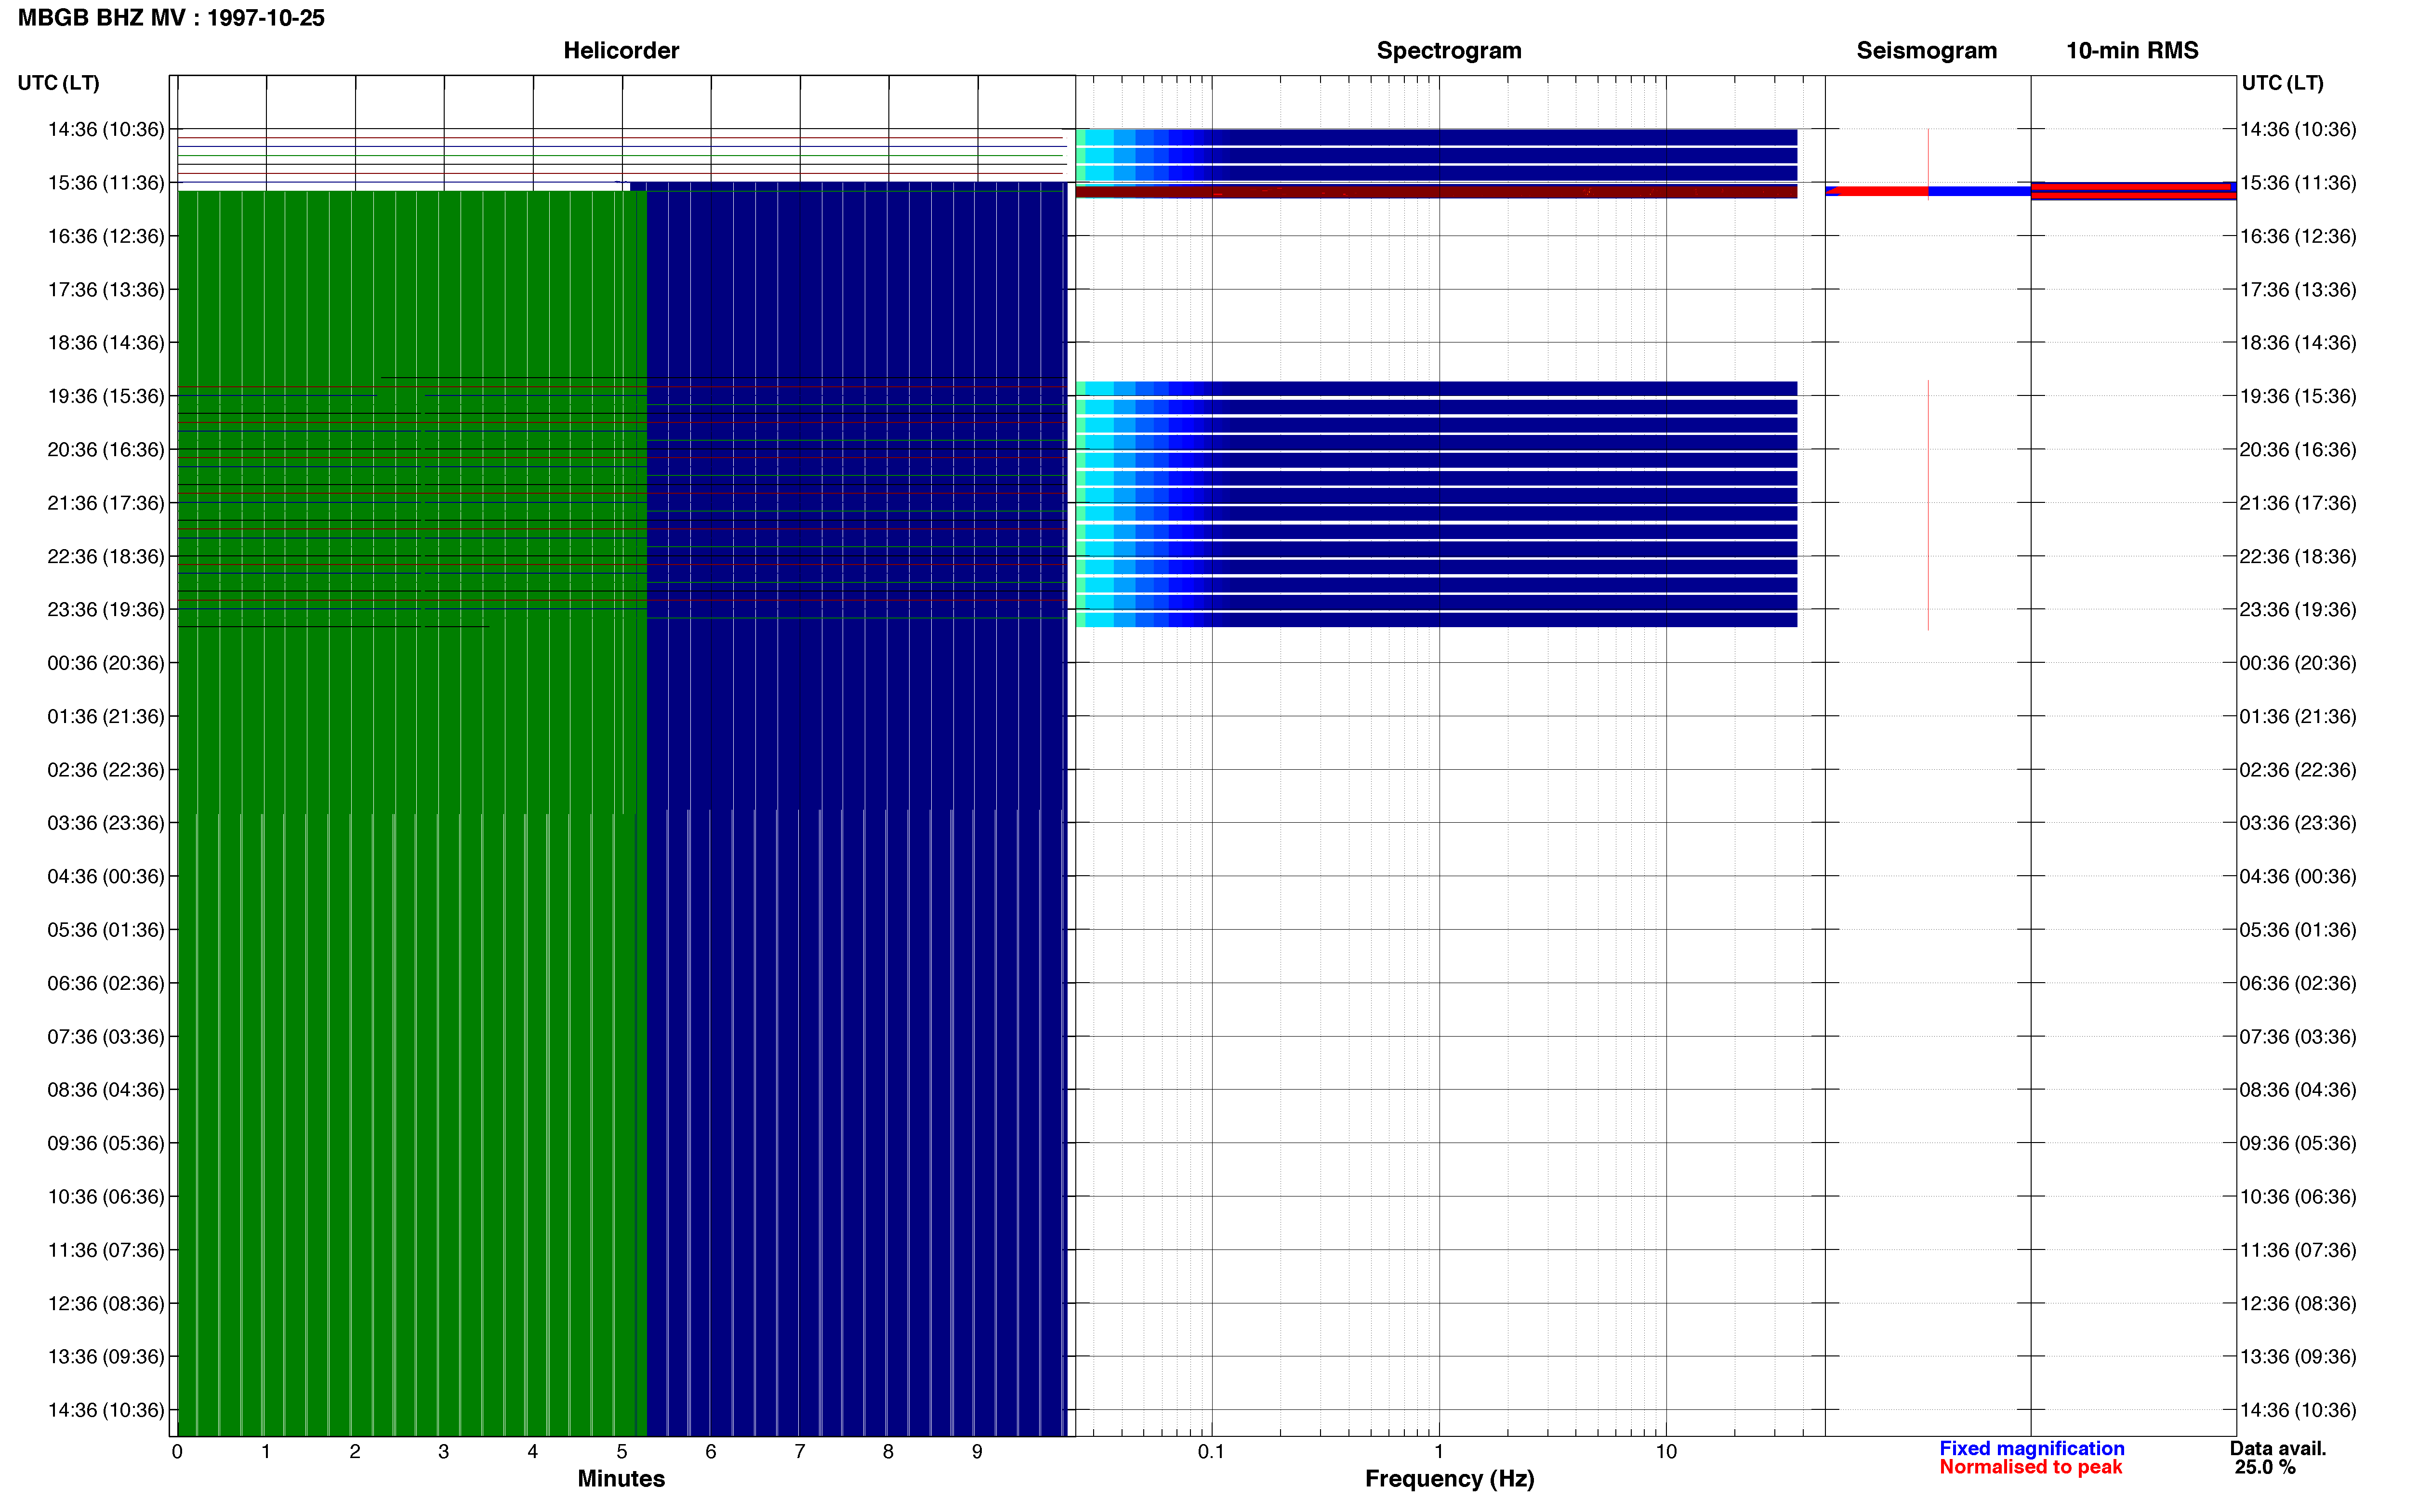Click the '0.1' tick on the Frequency axis
This screenshot has width=2418, height=1512.
coord(1211,1451)
